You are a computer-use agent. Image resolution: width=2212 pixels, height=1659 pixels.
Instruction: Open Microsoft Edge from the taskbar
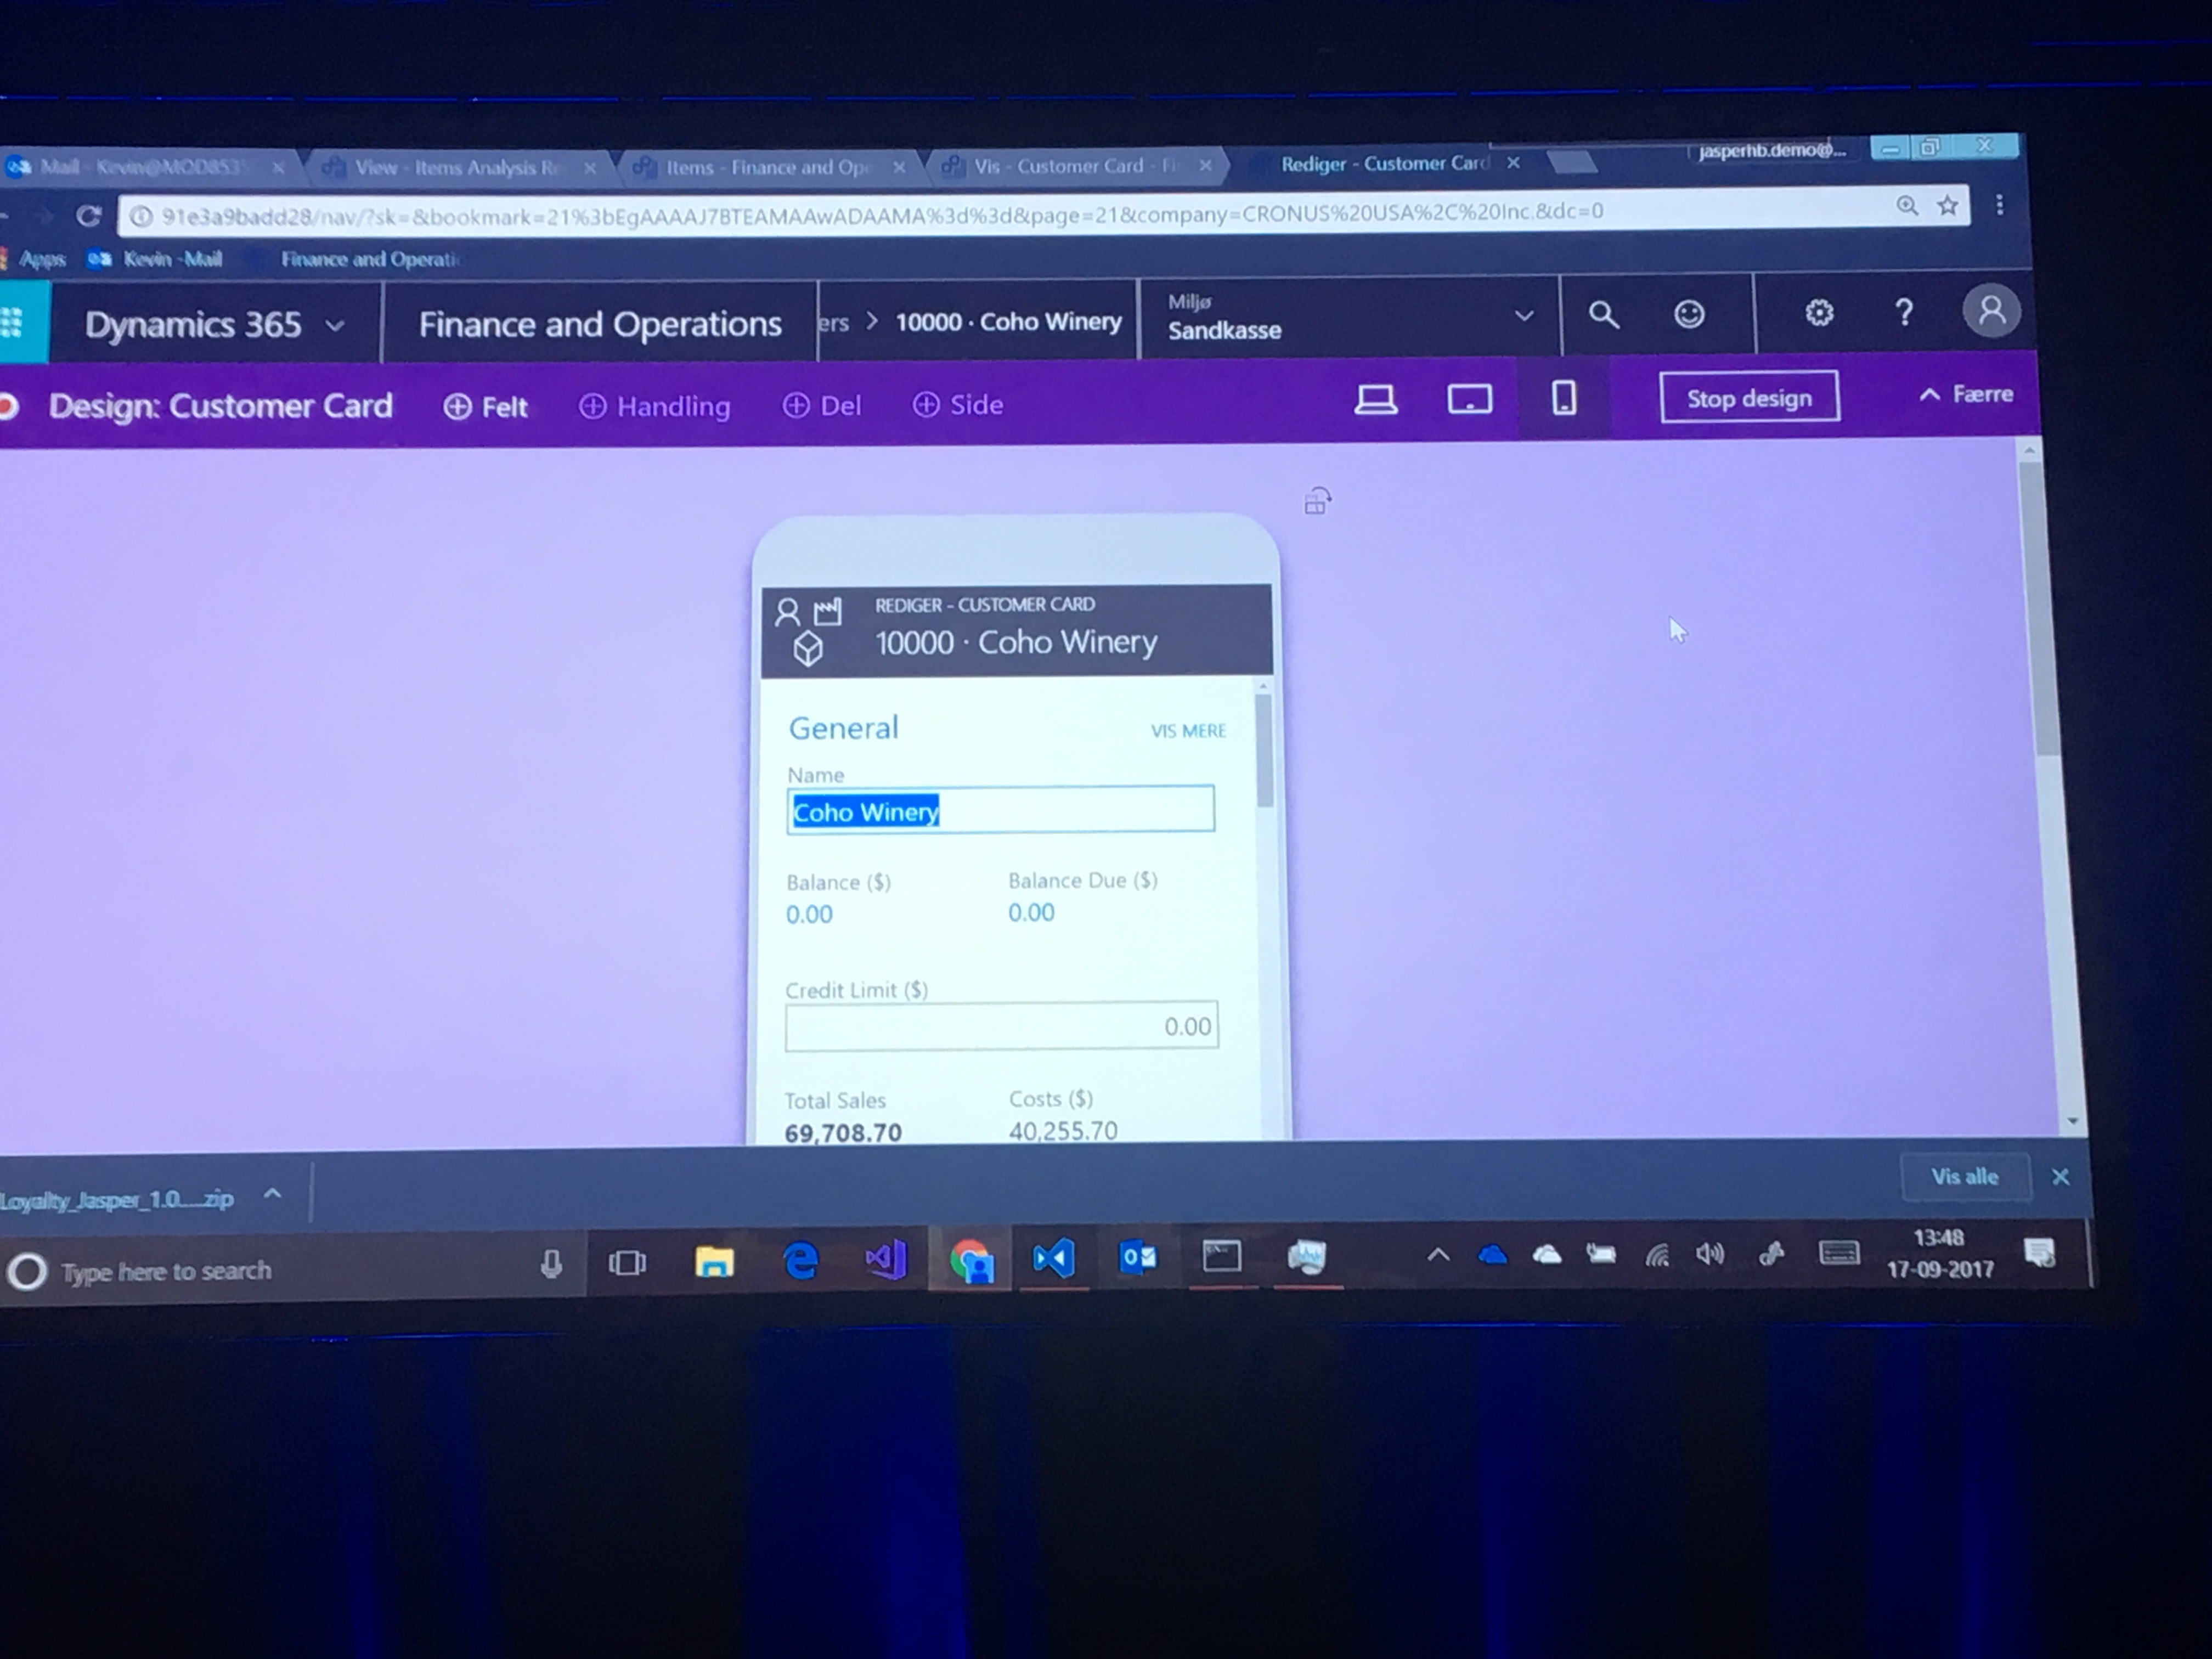[801, 1261]
